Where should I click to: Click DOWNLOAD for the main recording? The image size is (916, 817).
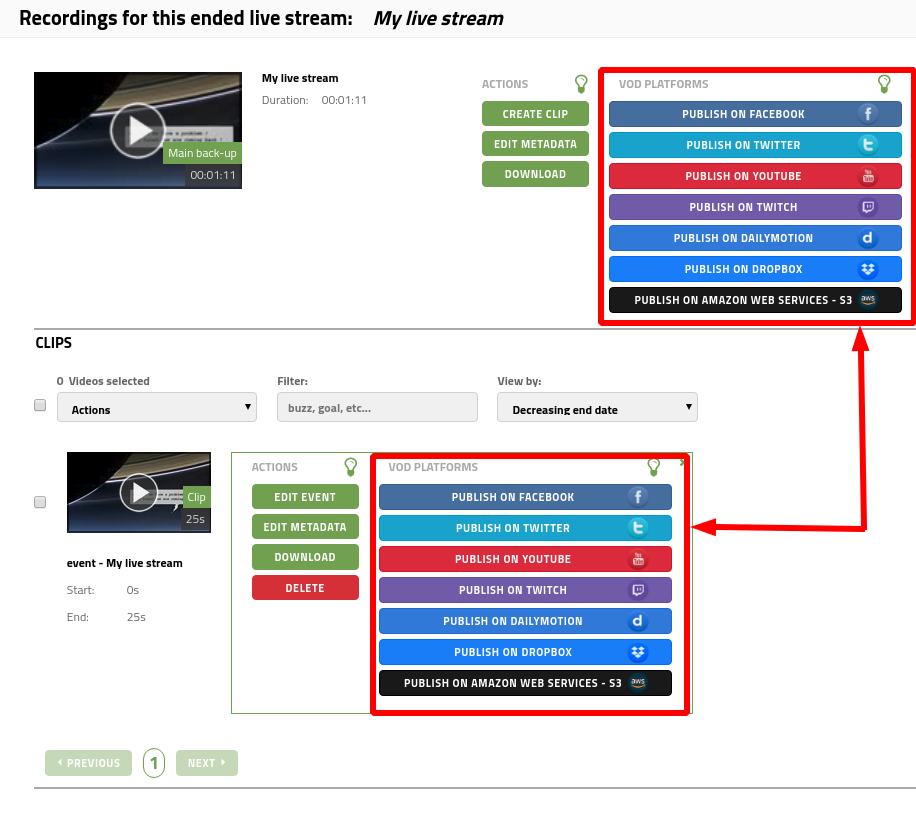[x=535, y=174]
